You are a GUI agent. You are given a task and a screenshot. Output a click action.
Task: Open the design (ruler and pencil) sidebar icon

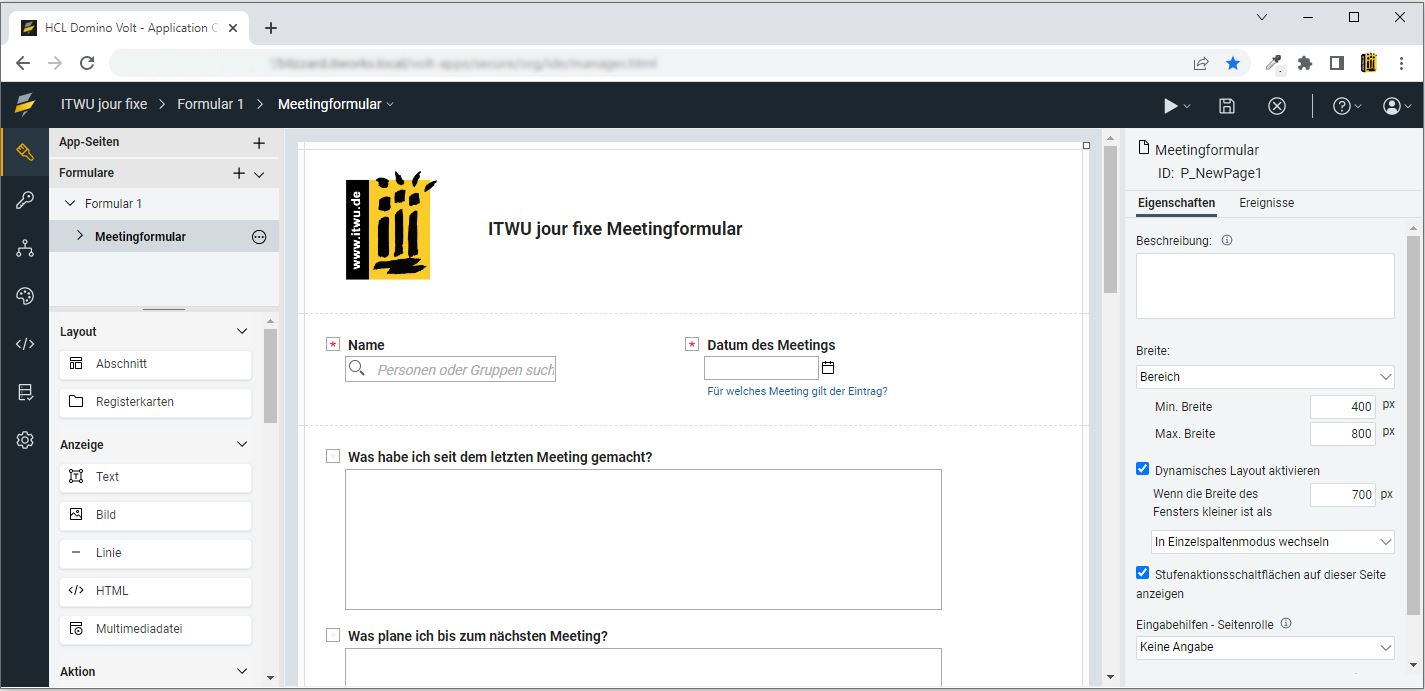pos(25,153)
